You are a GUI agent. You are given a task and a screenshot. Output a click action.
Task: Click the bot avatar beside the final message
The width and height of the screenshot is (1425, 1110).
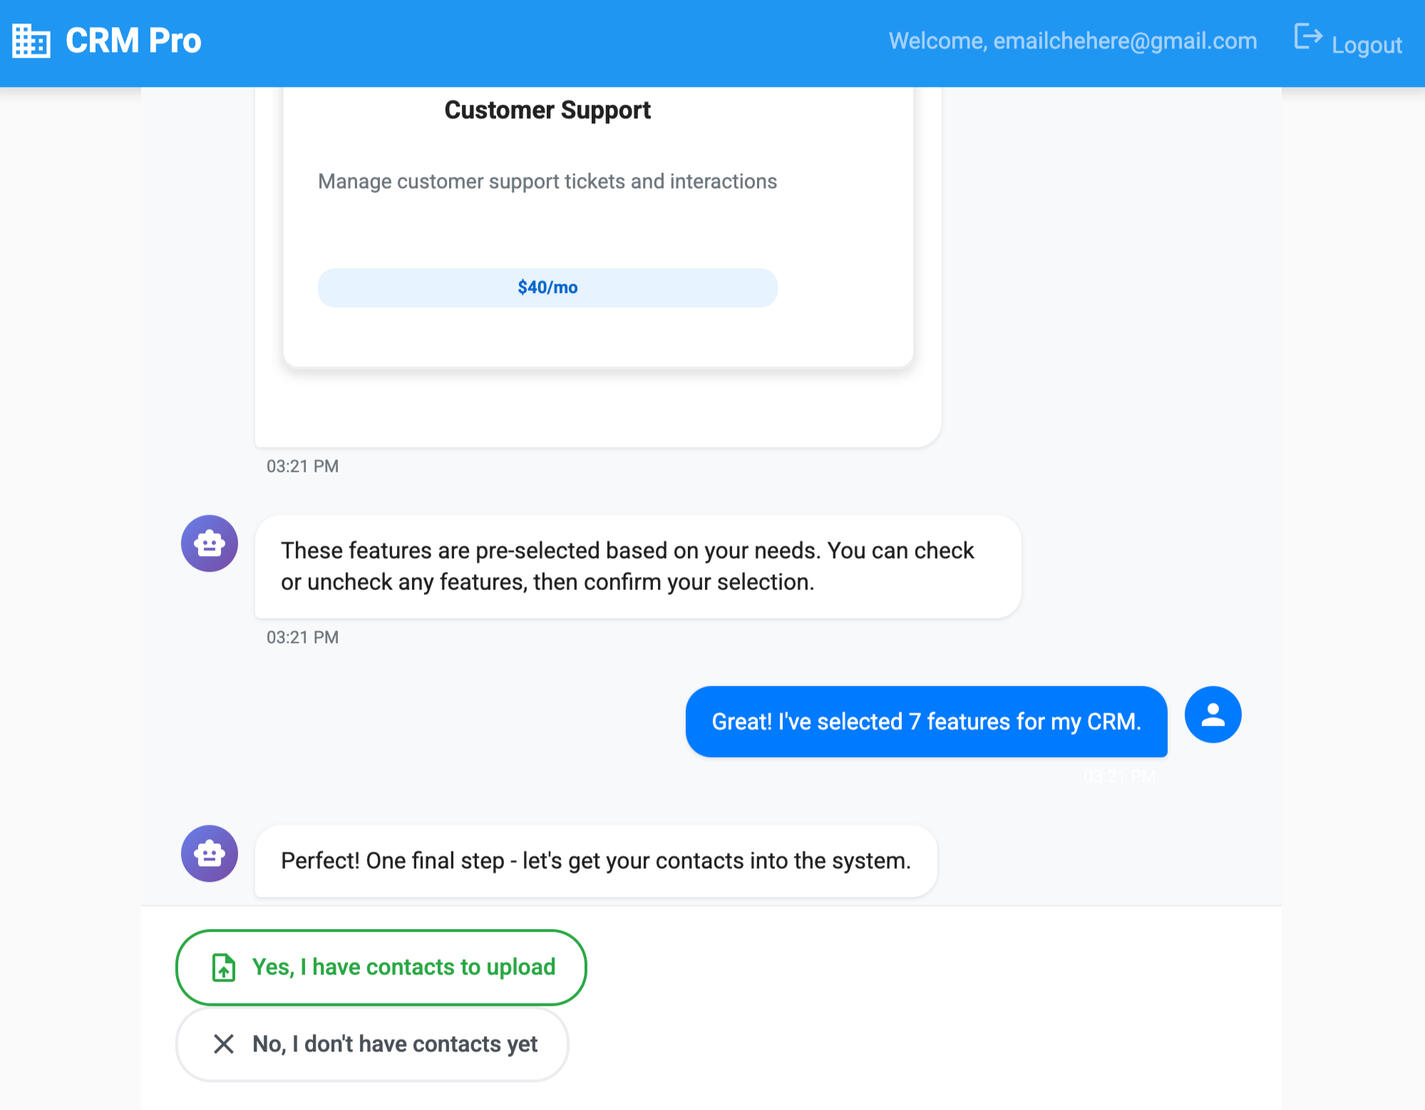coord(209,853)
